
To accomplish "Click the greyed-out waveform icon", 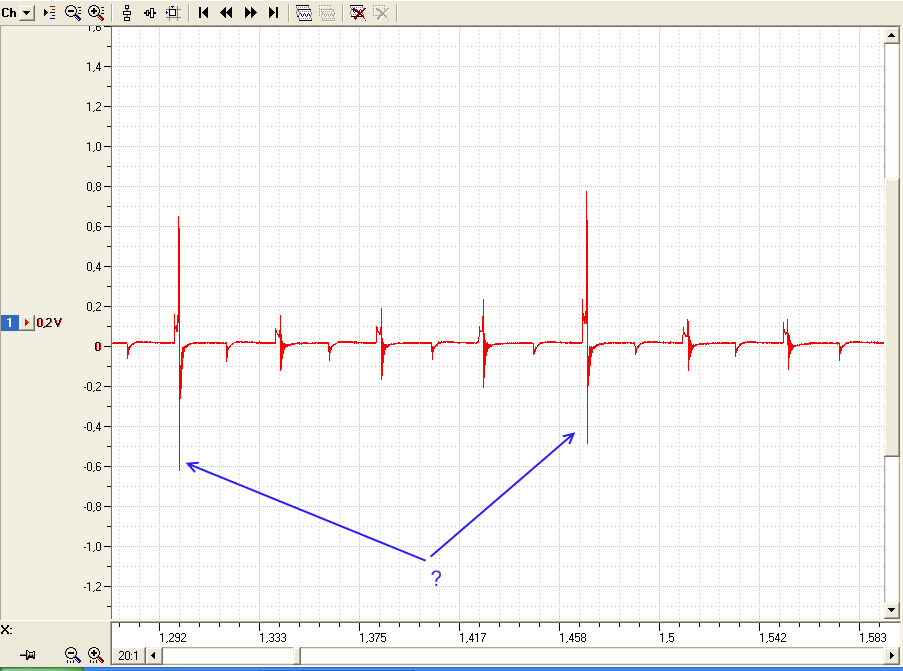I will click(327, 13).
